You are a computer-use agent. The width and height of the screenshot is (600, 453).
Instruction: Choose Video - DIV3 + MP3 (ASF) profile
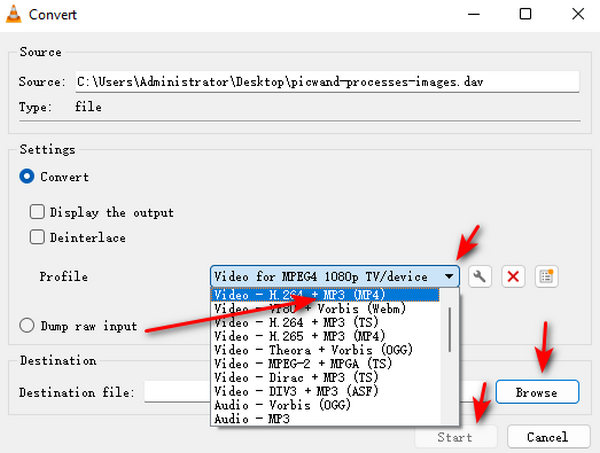[x=325, y=391]
